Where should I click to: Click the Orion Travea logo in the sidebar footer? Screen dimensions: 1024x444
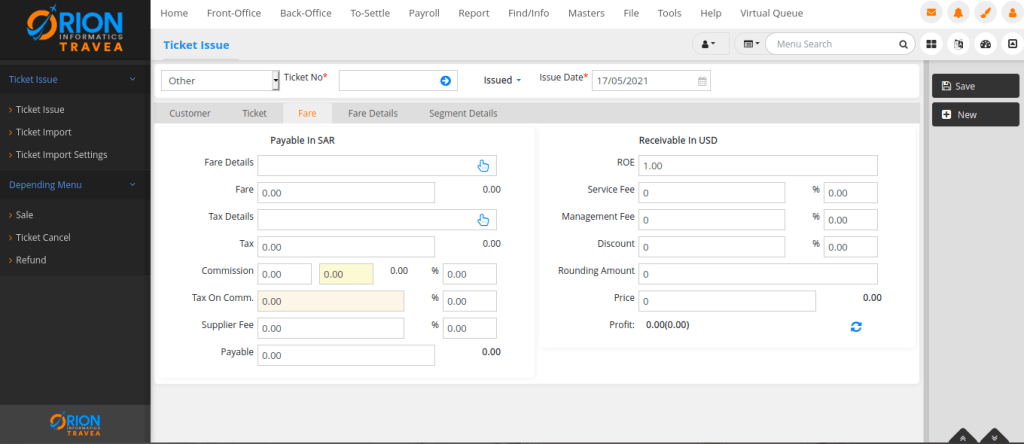pyautogui.click(x=74, y=424)
